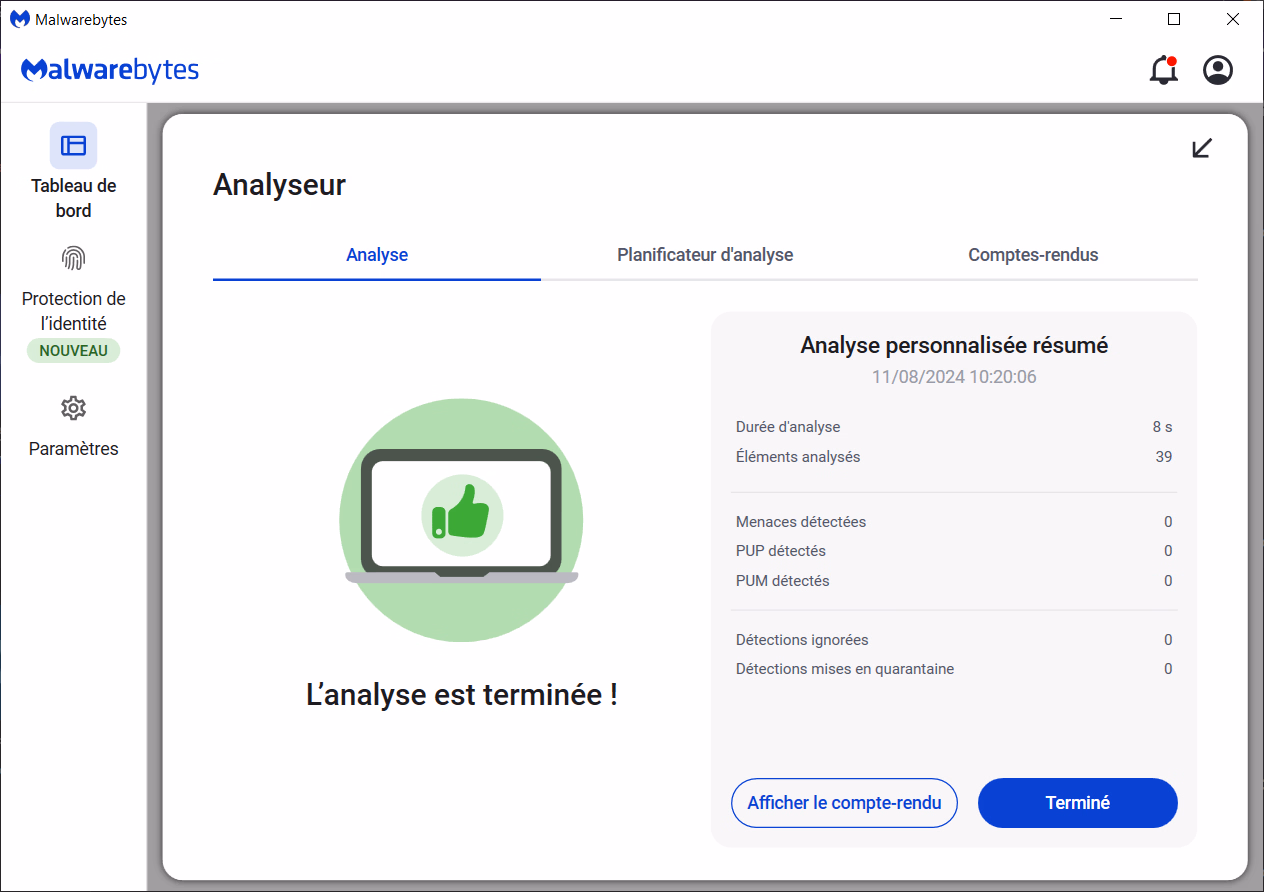Click the Malwarebytes logo in header
This screenshot has width=1264, height=892.
tap(110, 70)
